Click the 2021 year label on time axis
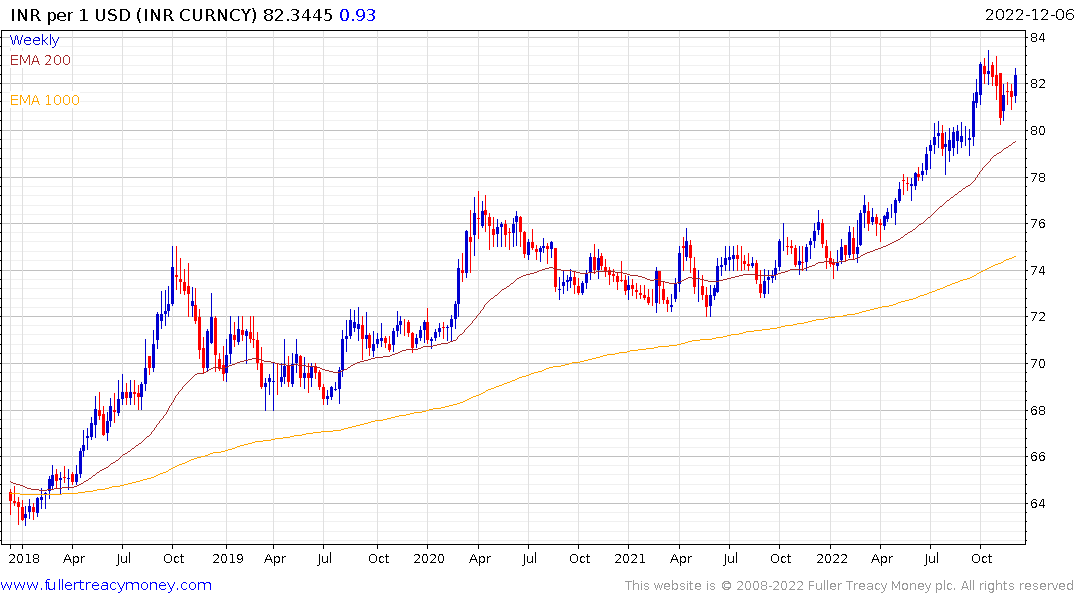1075x600 pixels. [630, 559]
